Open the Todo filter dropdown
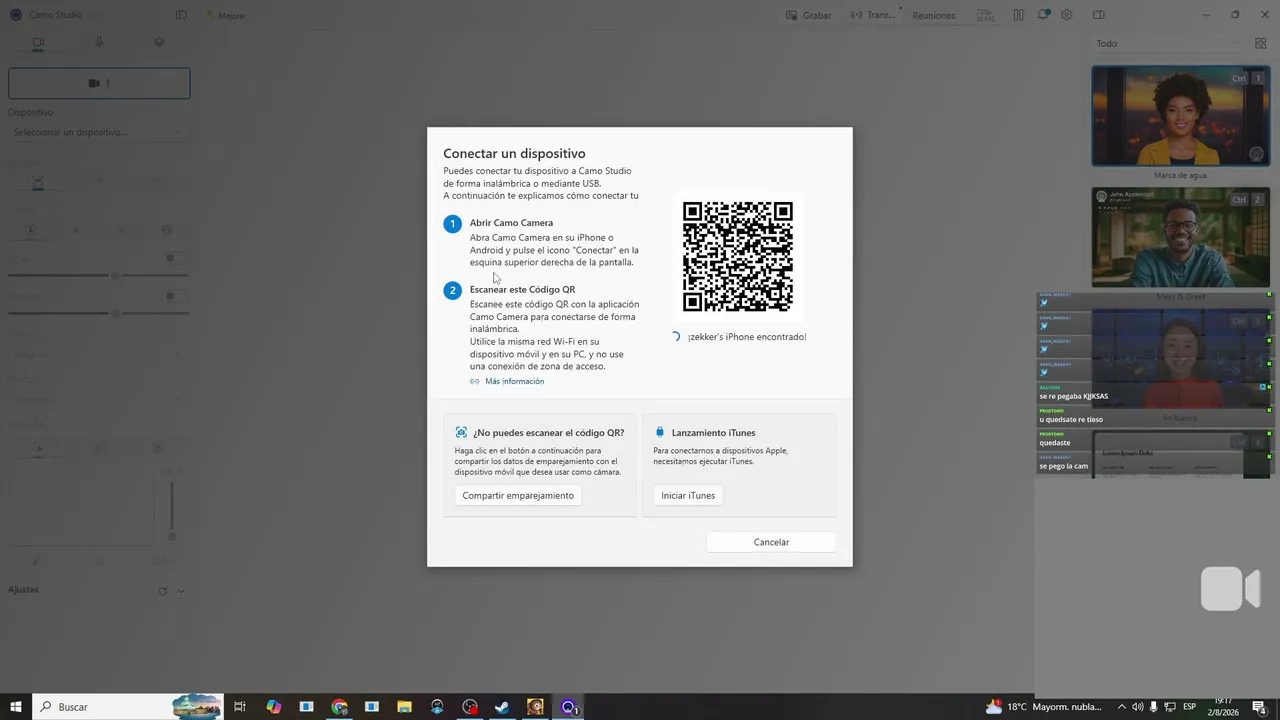1280x720 pixels. pyautogui.click(x=1166, y=43)
